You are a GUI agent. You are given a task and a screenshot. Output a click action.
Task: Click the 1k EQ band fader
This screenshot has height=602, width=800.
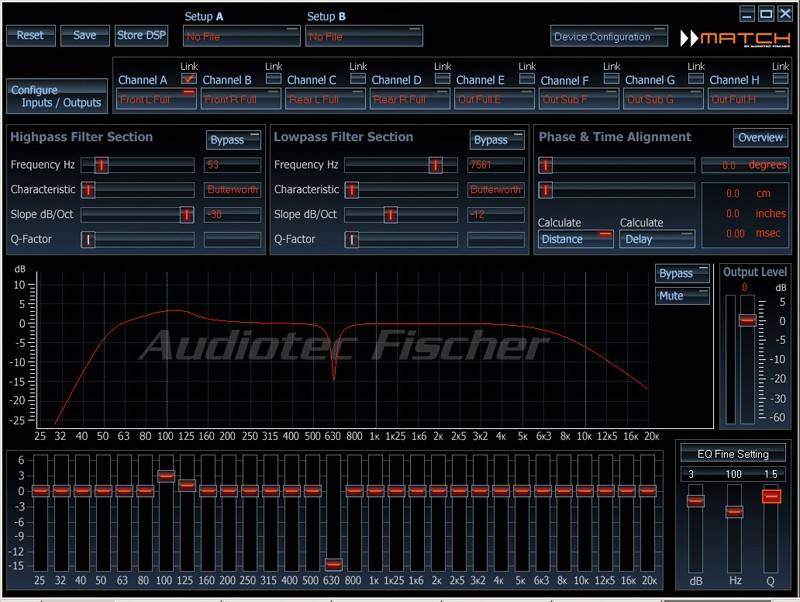[376, 491]
